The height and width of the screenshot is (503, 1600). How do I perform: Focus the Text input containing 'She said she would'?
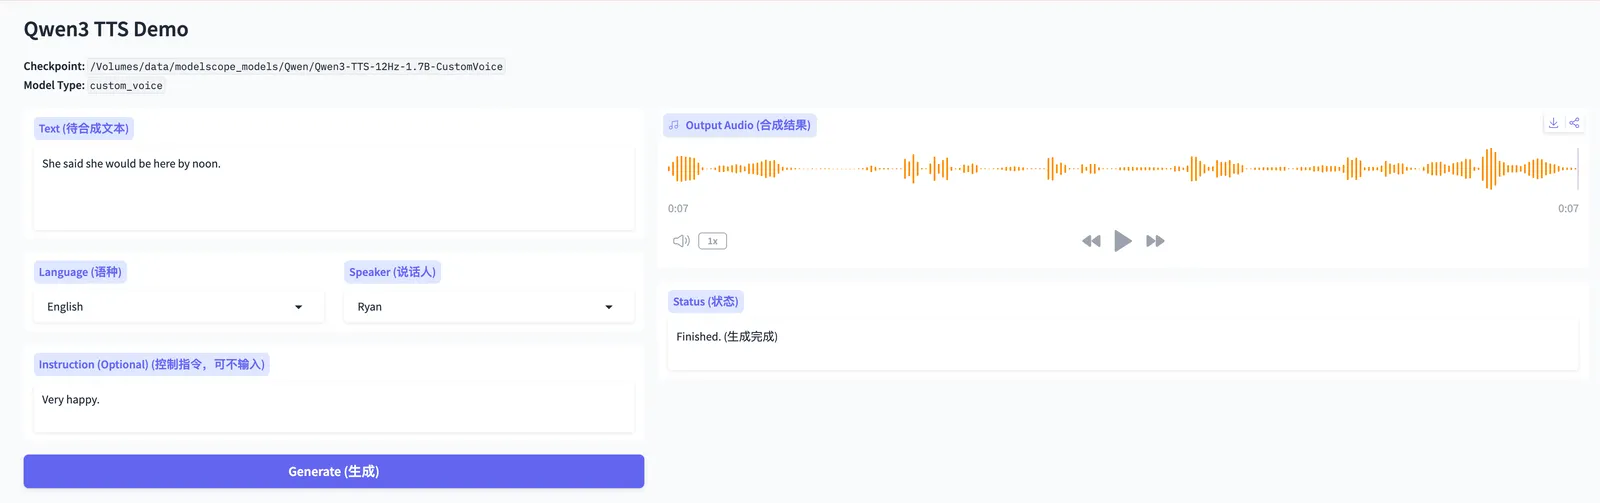pyautogui.click(x=334, y=189)
